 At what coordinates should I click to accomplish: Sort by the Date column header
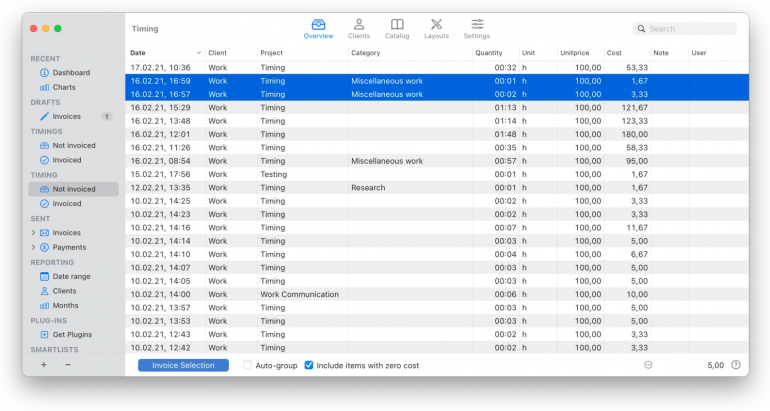point(165,53)
